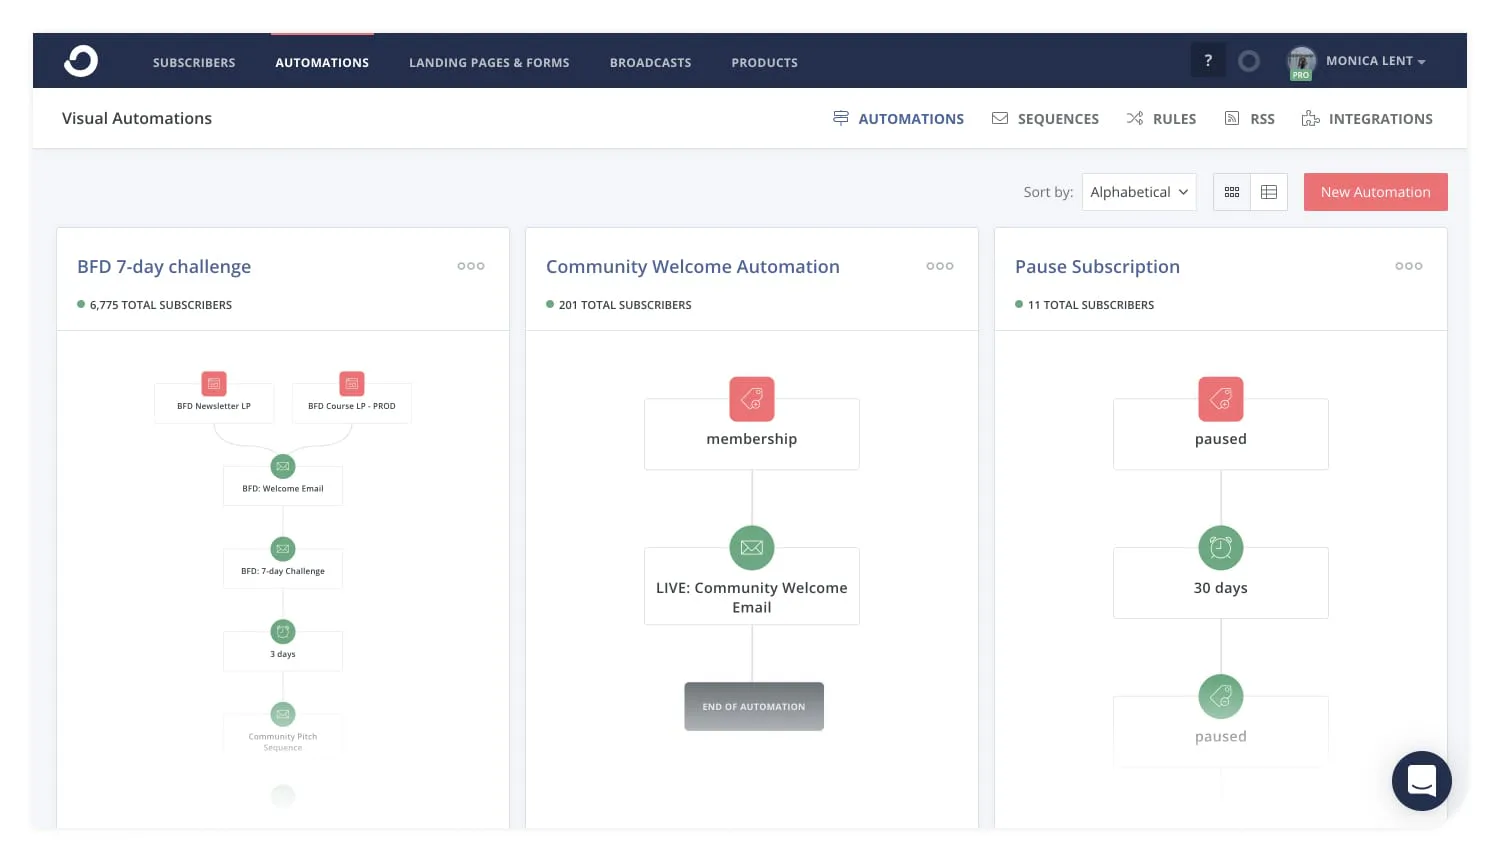The image size is (1500, 864).
Task: Click the 30 days delay clock icon
Action: pos(1220,547)
